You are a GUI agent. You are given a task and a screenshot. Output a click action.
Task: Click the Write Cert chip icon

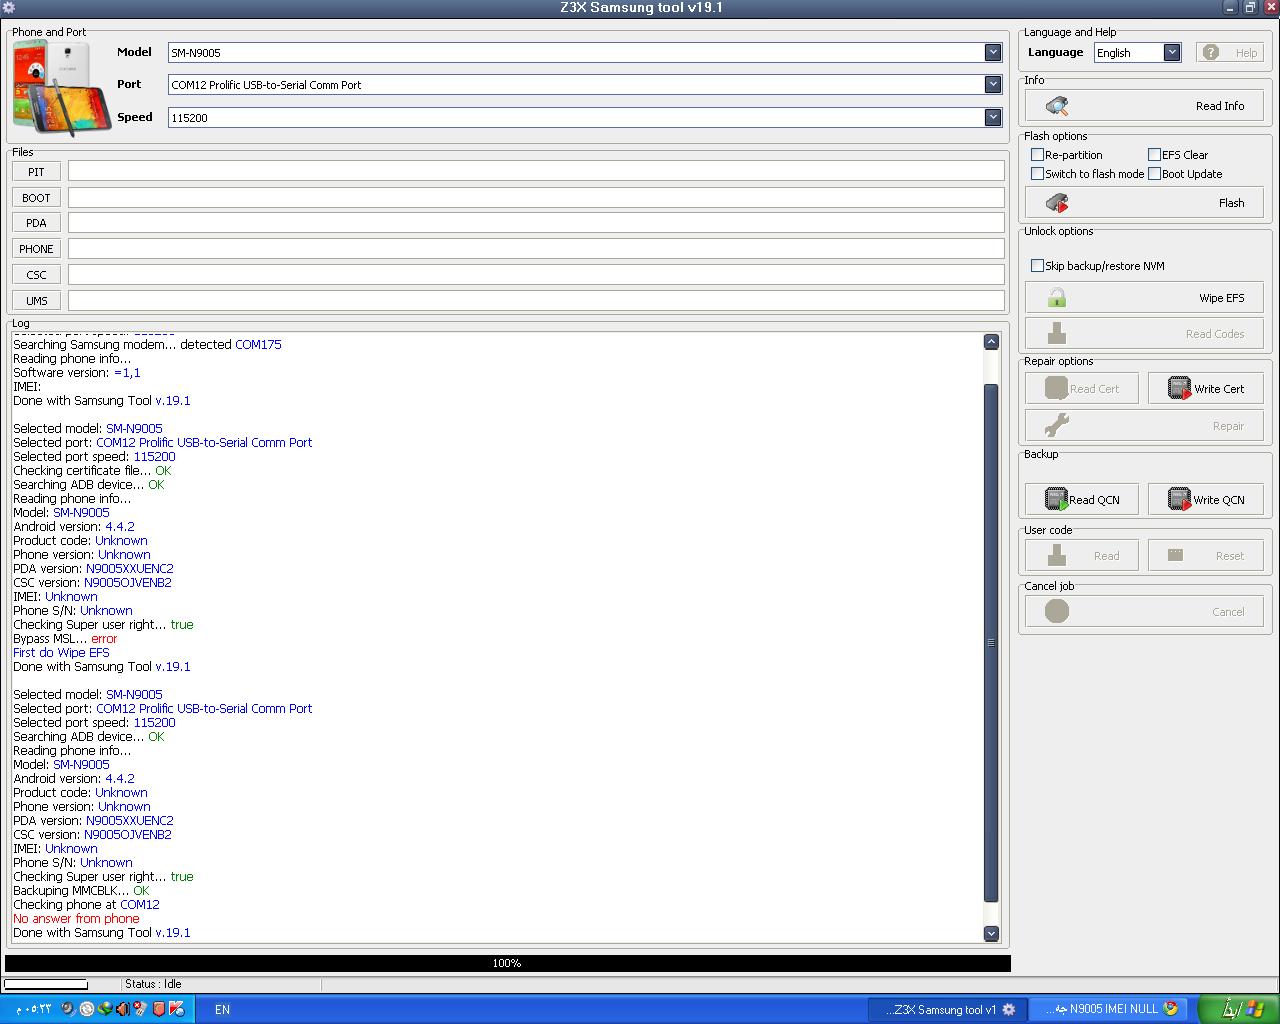[x=1180, y=388]
